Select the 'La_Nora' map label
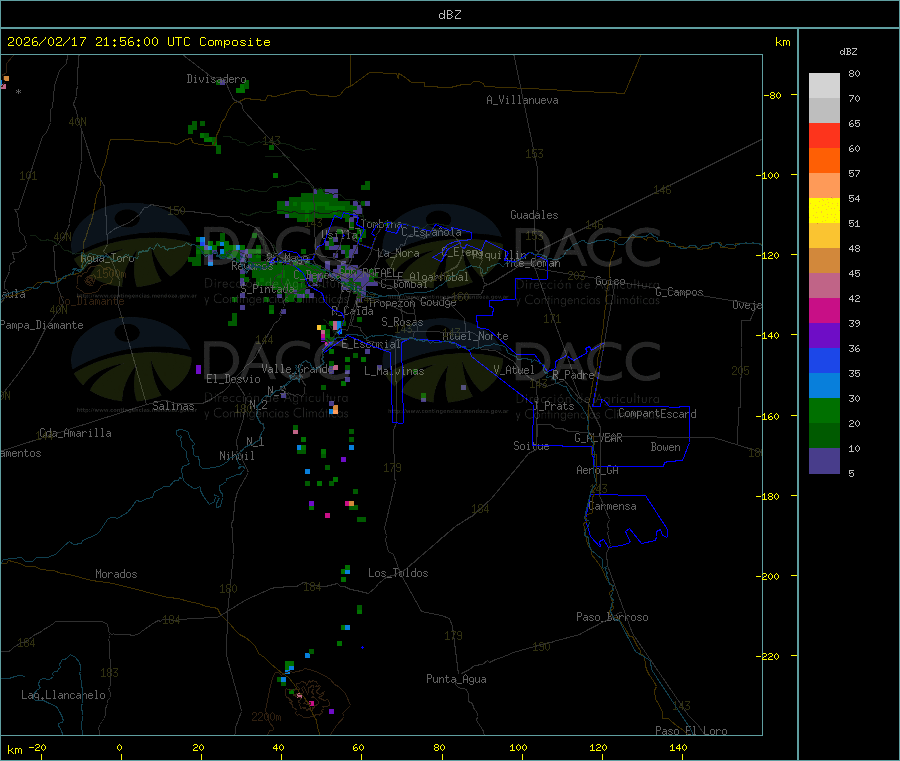Screen dimensions: 900x761 pos(398,253)
